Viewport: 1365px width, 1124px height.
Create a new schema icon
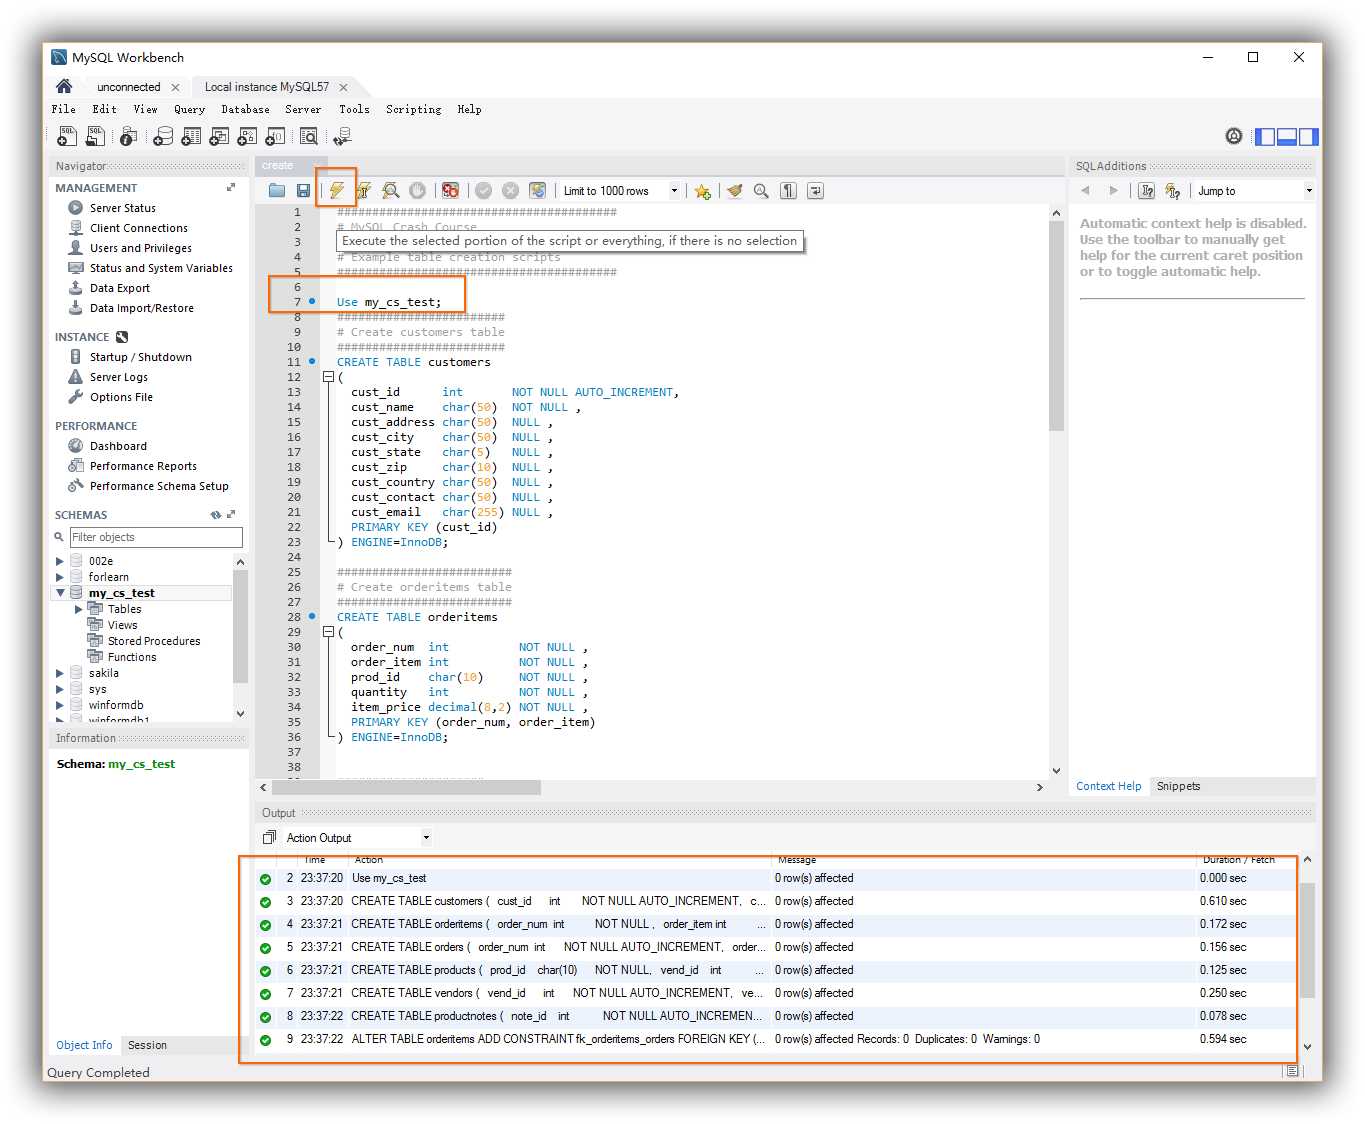coord(163,136)
